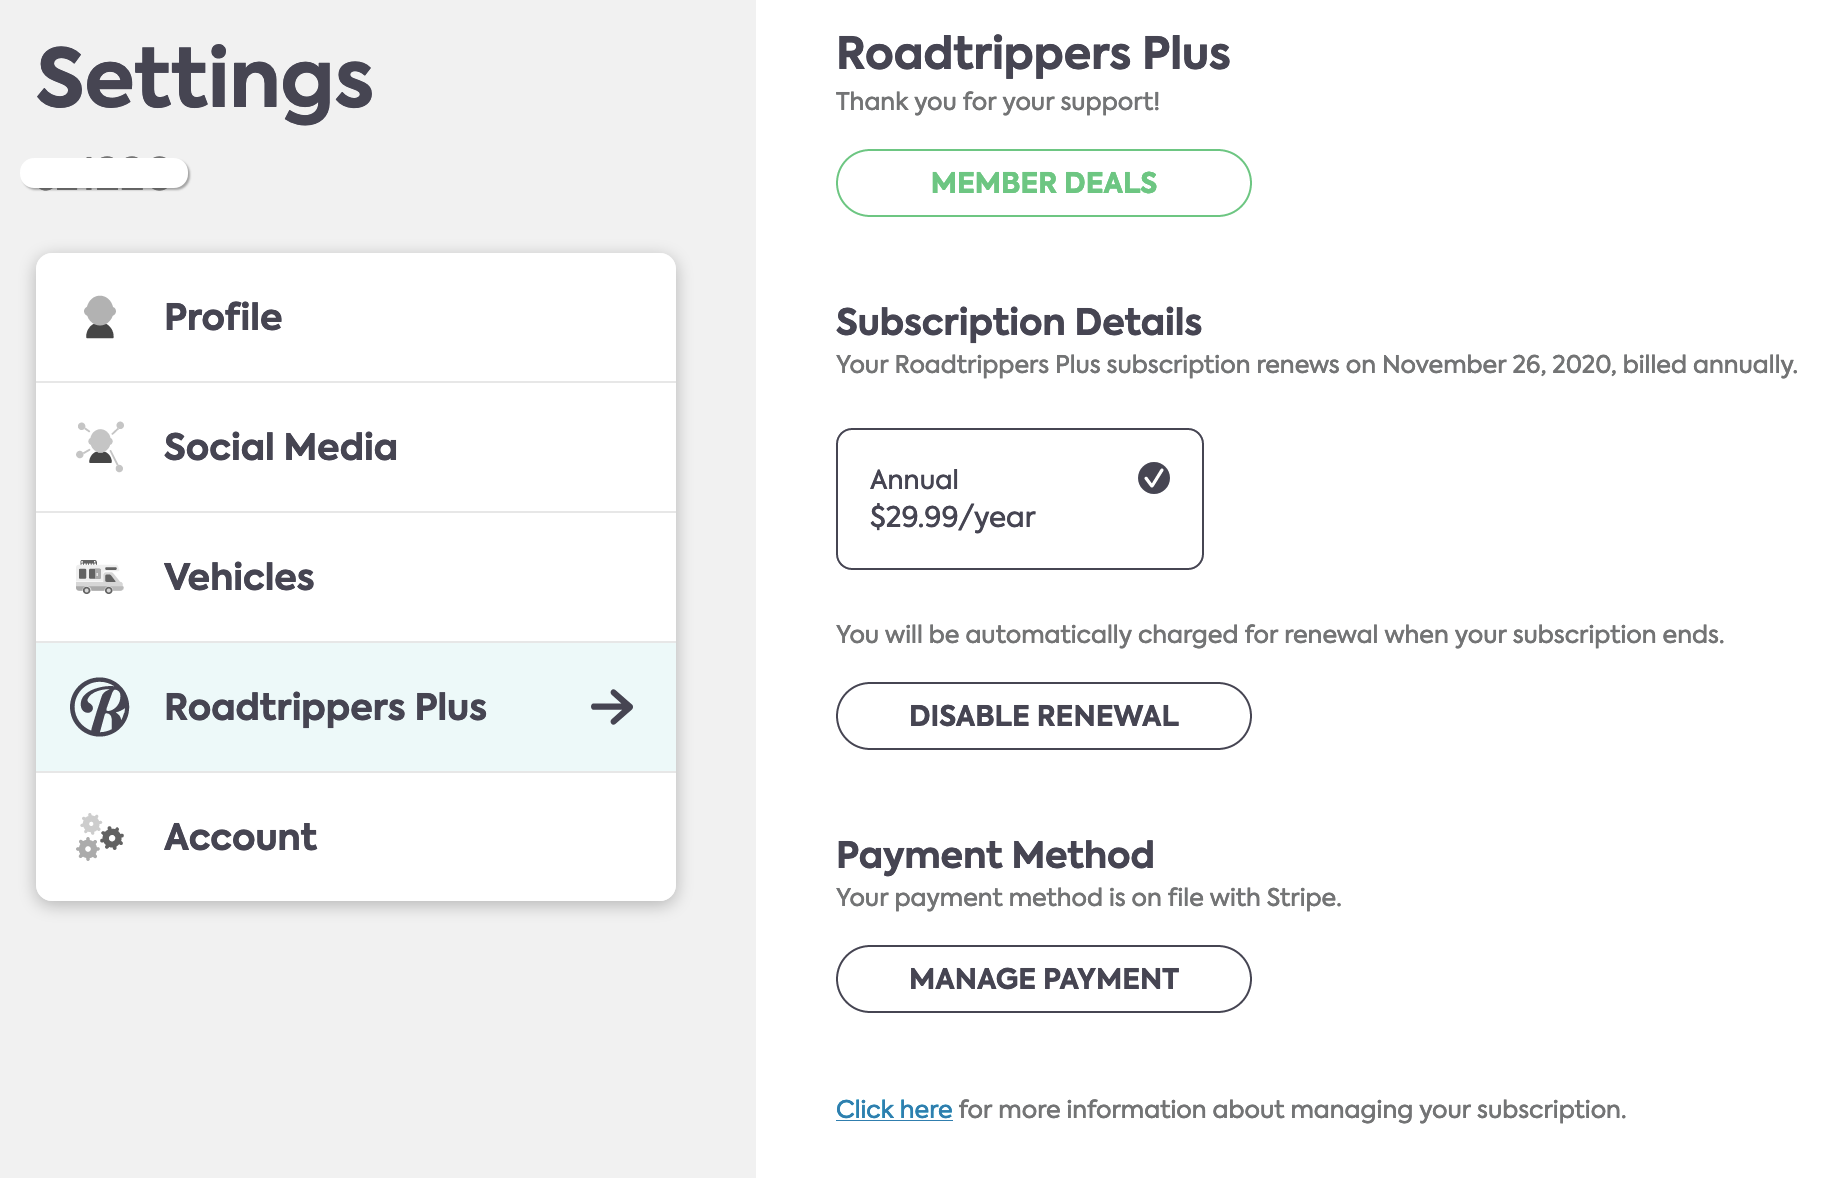Image resolution: width=1842 pixels, height=1178 pixels.
Task: Click the Account gears icon
Action: pyautogui.click(x=100, y=836)
